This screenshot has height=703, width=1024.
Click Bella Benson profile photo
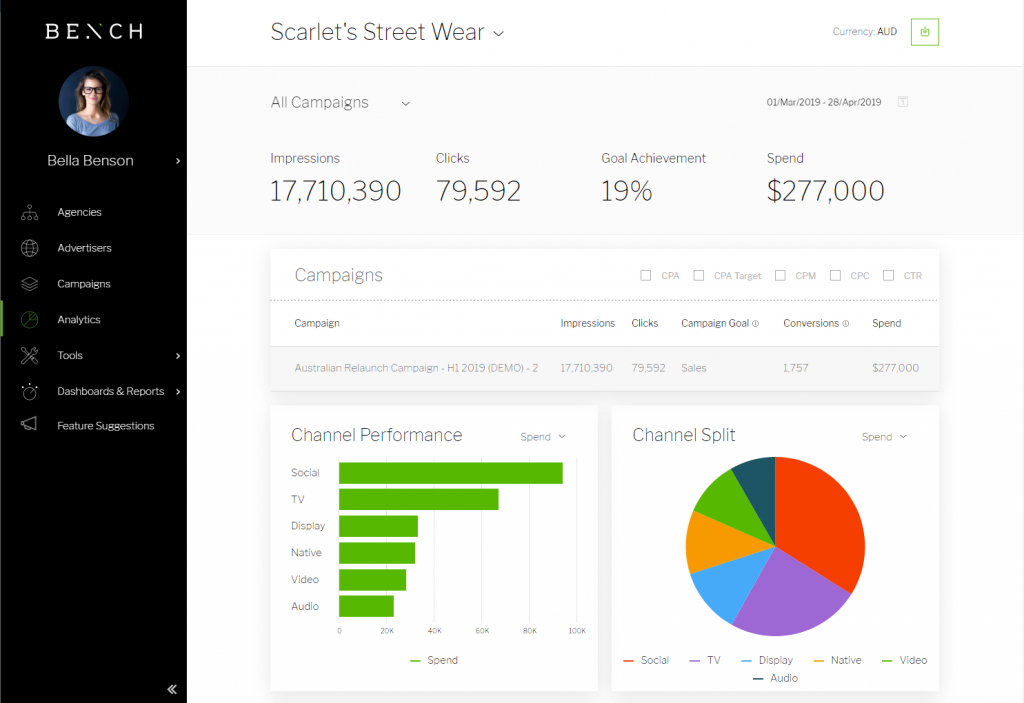(x=93, y=101)
